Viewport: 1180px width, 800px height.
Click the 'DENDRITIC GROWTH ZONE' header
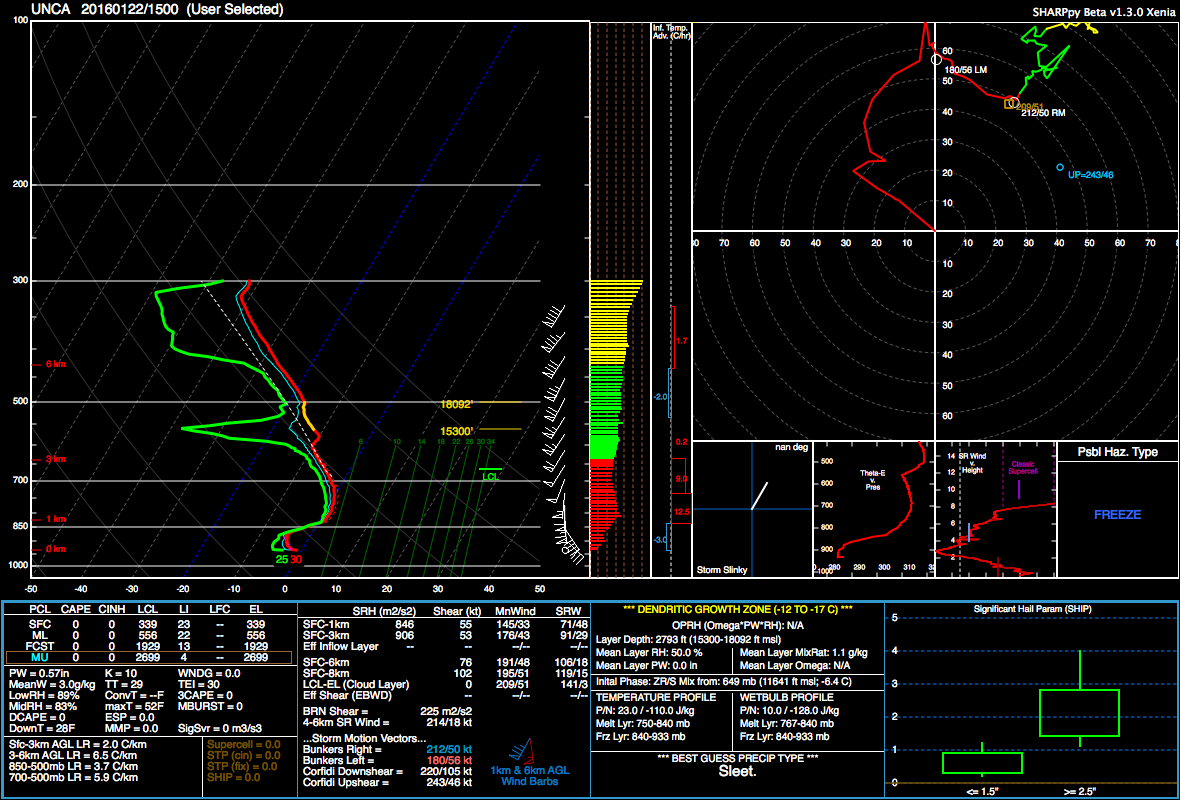coord(738,609)
